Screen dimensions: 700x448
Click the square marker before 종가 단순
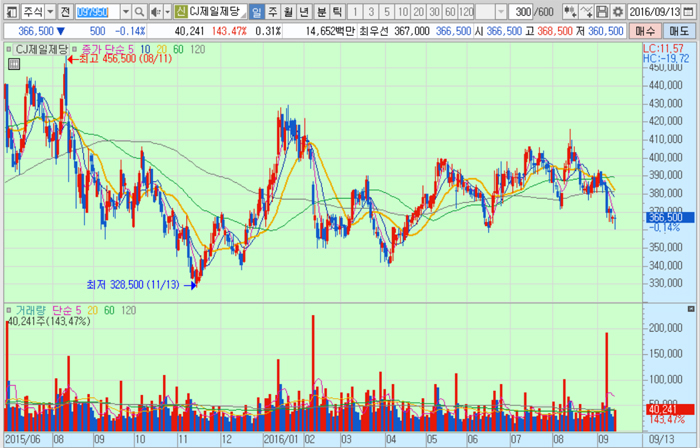75,49
